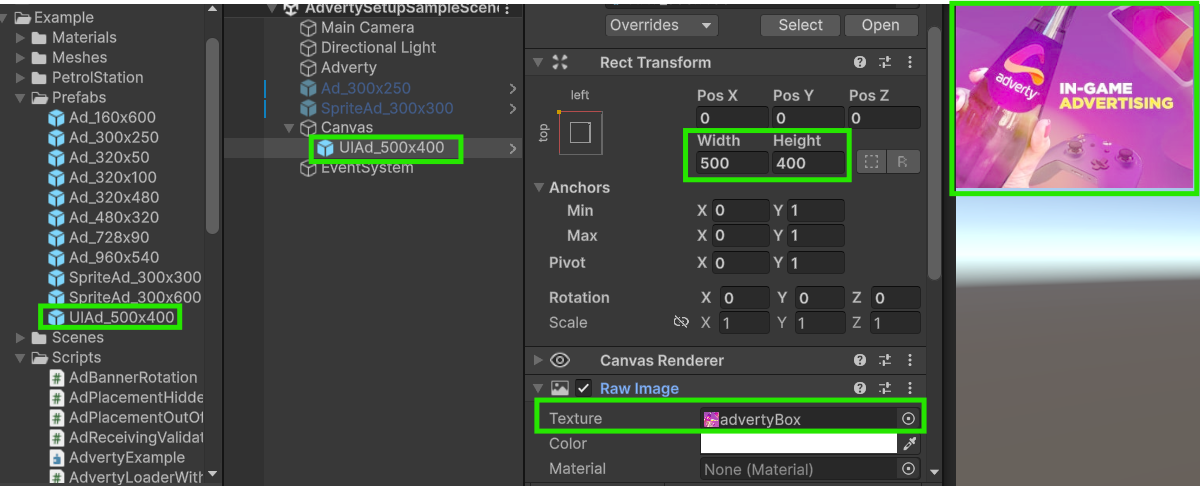1200x486 pixels.
Task: Expand the Canvas Renderer component
Action: pos(538,360)
